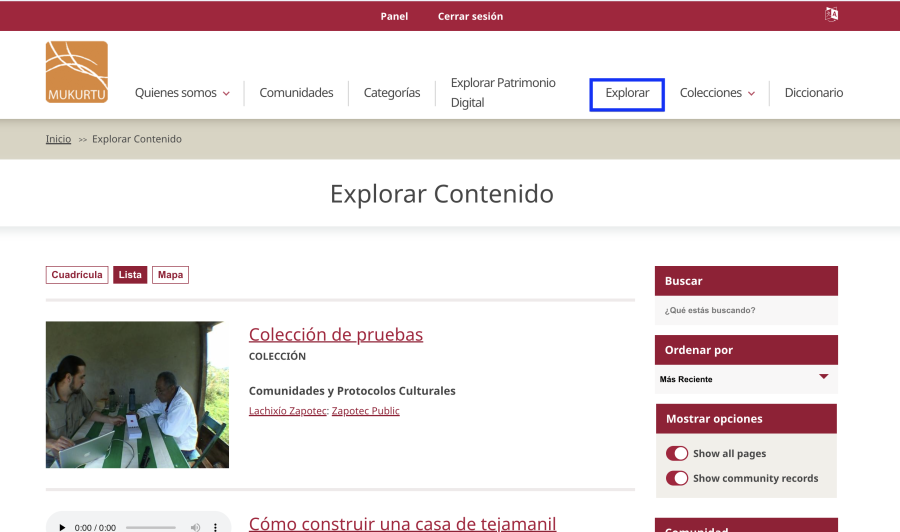This screenshot has width=900, height=532.
Task: Click Explorar Contenido breadcrumb text
Action: point(137,139)
